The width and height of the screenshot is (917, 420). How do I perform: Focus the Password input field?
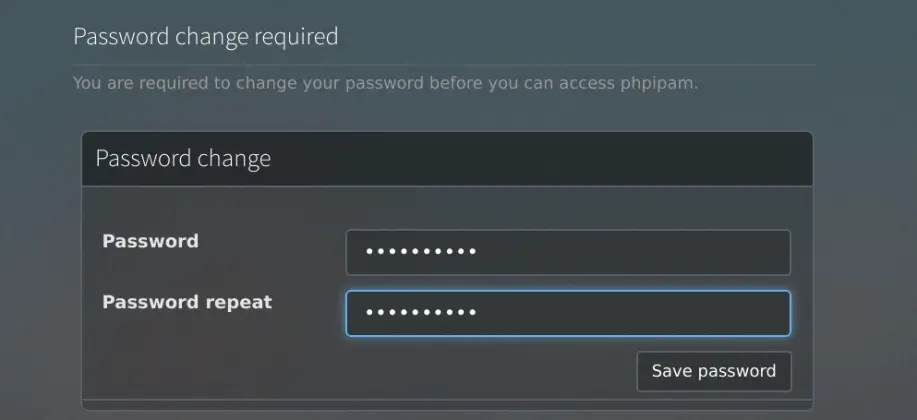click(567, 252)
